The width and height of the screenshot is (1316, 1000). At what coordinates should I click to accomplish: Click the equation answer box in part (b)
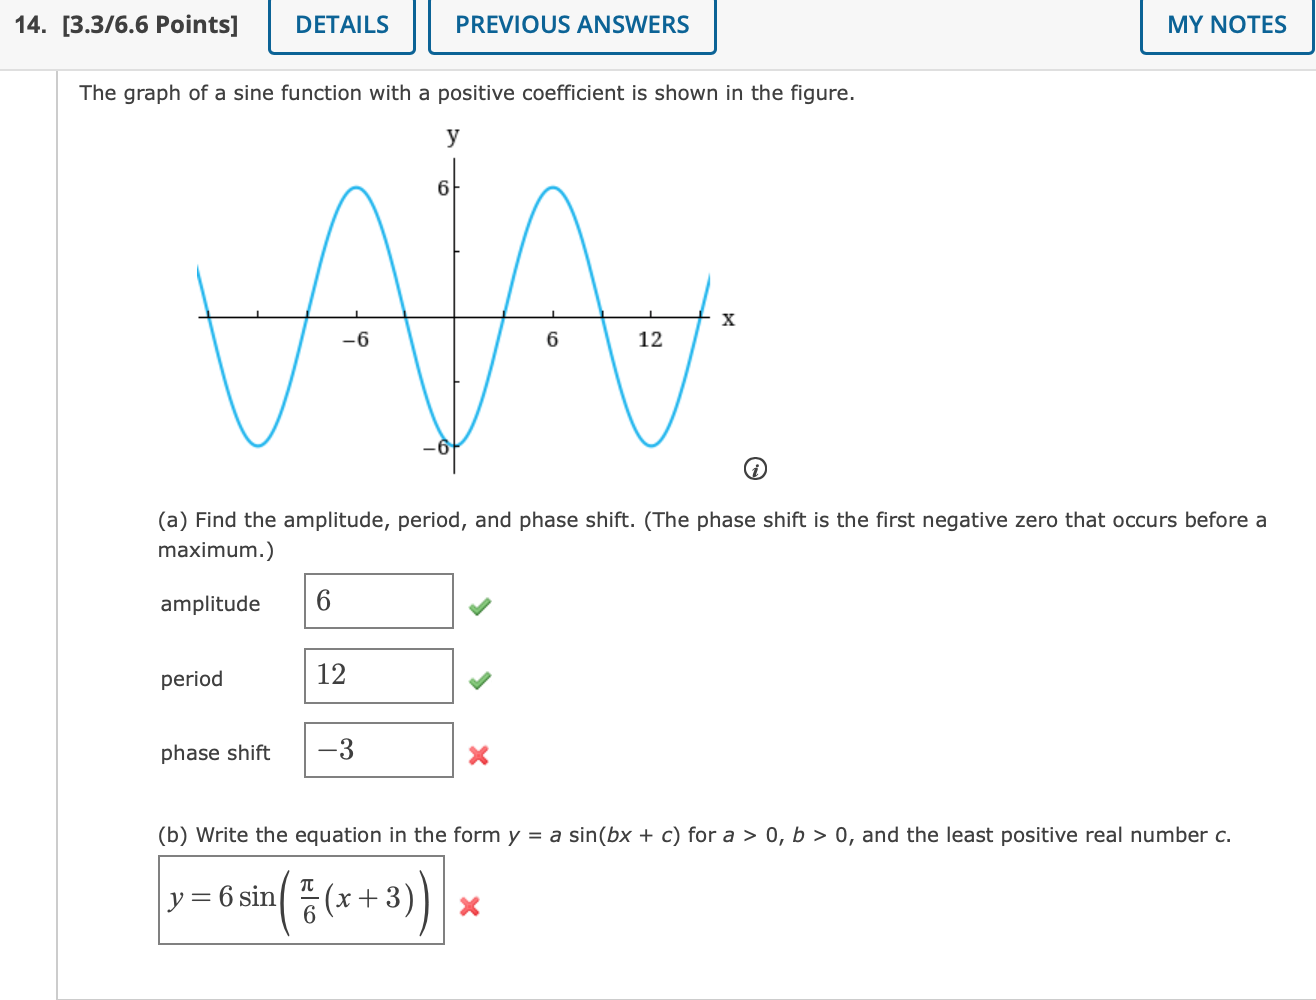300,898
